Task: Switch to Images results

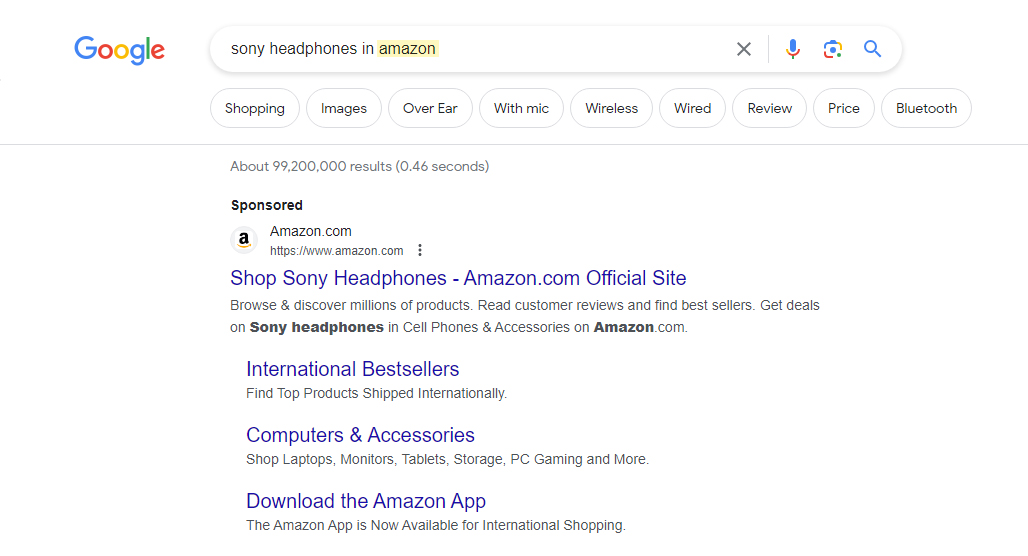Action: pyautogui.click(x=344, y=108)
